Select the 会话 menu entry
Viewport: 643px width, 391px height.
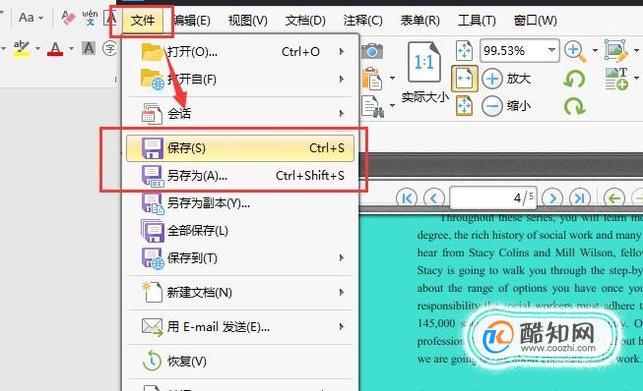(240, 113)
